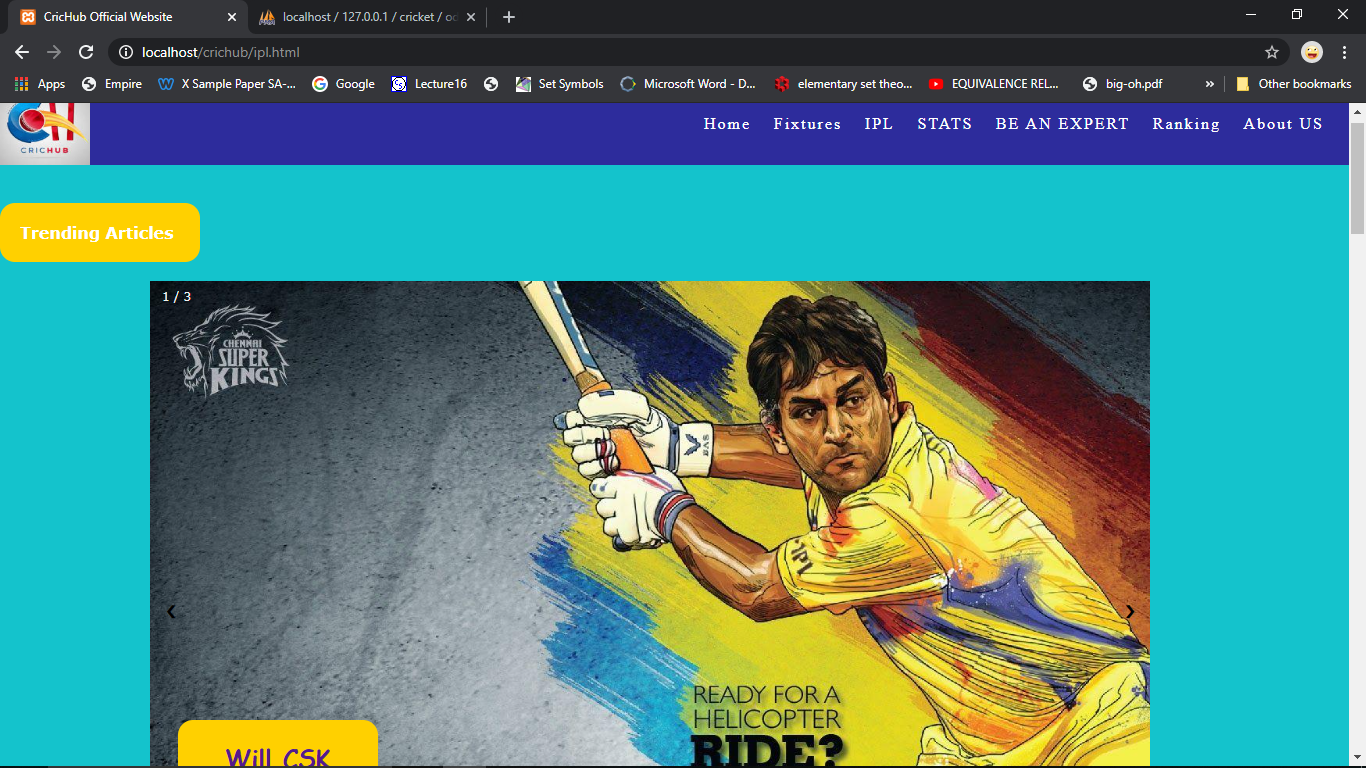Reload the page with refresh icon
1366x768 pixels.
(86, 52)
